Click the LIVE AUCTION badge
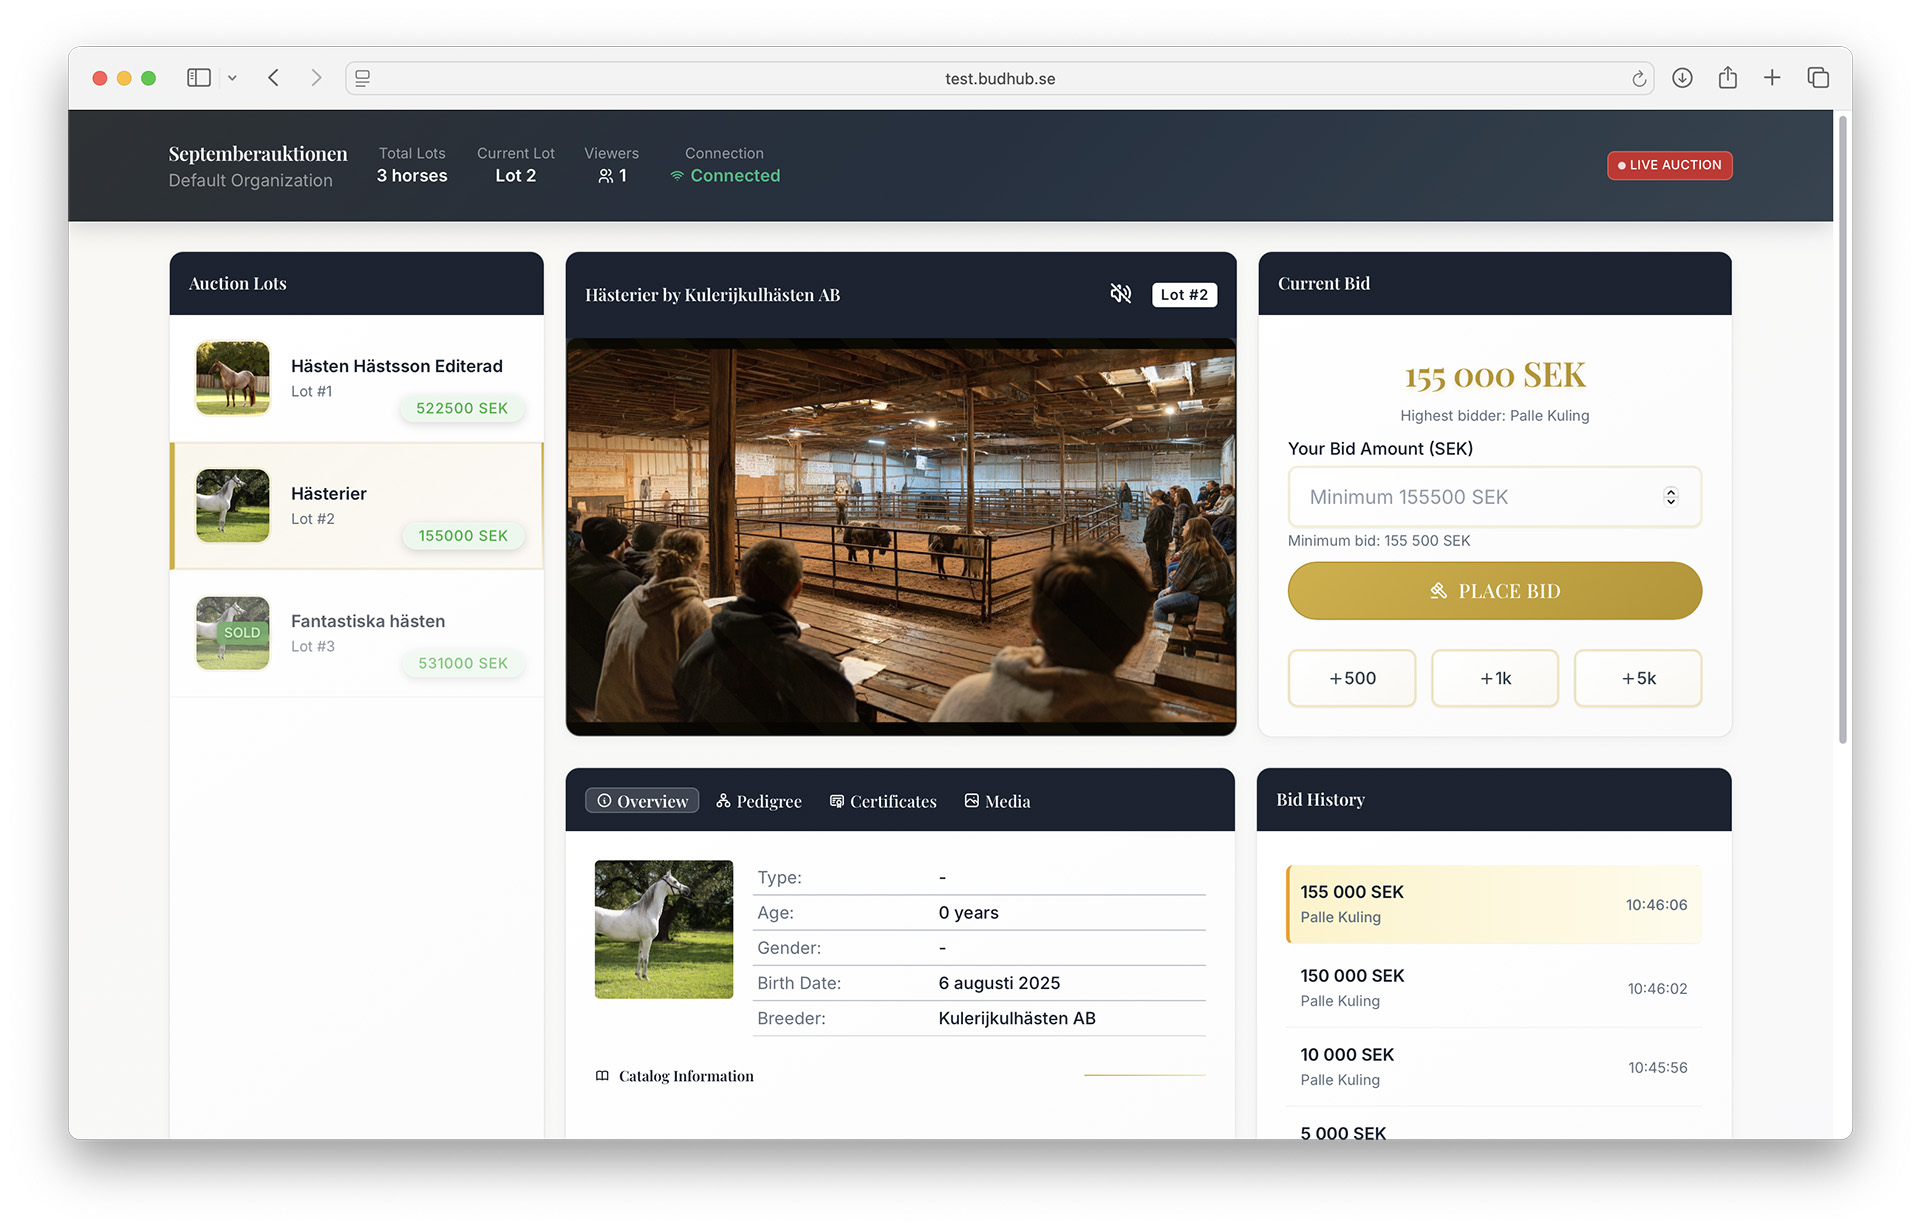 pos(1669,165)
